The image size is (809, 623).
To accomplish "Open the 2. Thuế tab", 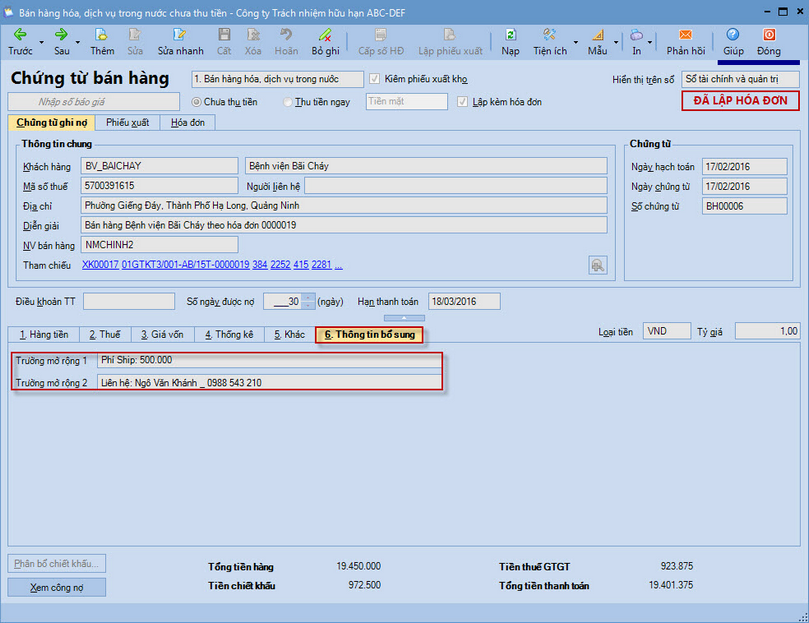I will pos(105,334).
